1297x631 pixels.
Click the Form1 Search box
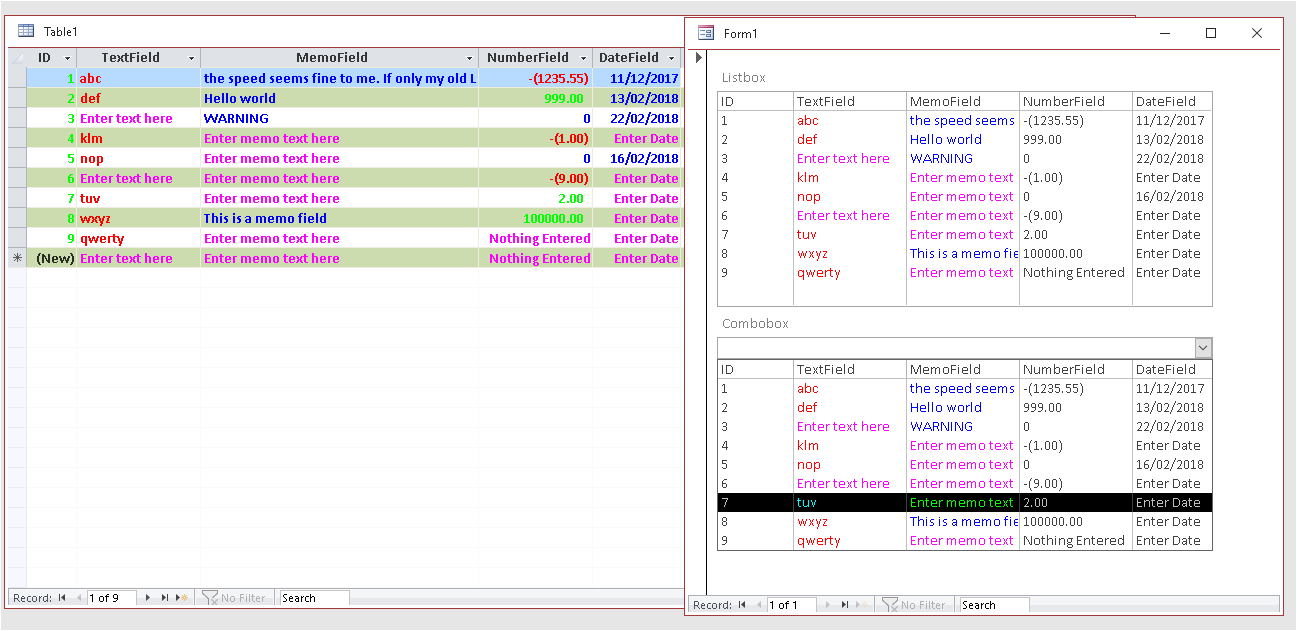click(x=994, y=605)
